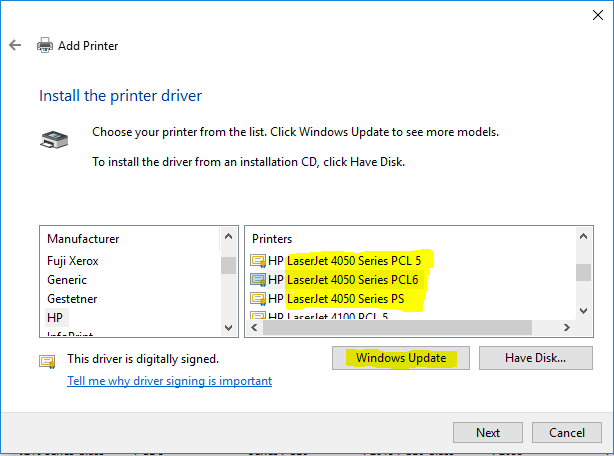This screenshot has width=614, height=456.
Task: Click the LaserJet 4050 PCL6 driver icon
Action: 258,280
